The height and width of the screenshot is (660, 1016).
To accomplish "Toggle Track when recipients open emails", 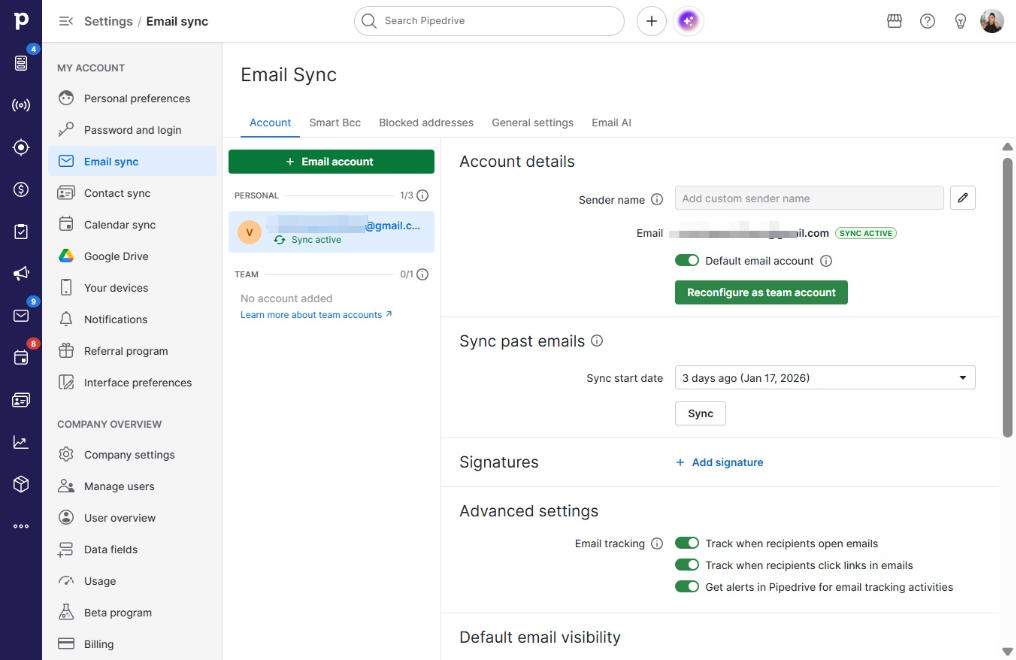I will pos(687,543).
